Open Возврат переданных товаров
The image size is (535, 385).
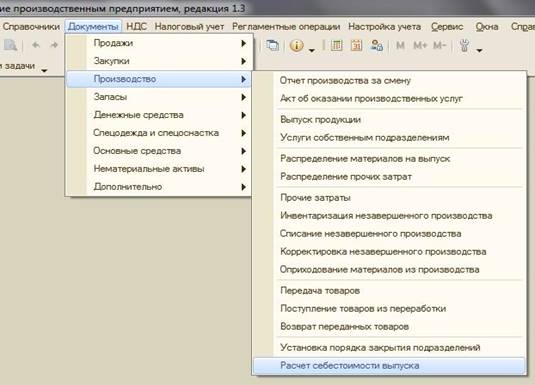click(x=389, y=327)
